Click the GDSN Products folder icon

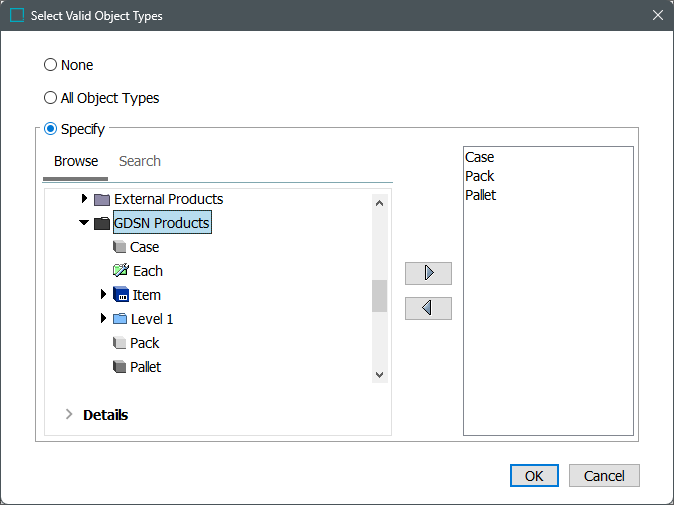tap(102, 223)
